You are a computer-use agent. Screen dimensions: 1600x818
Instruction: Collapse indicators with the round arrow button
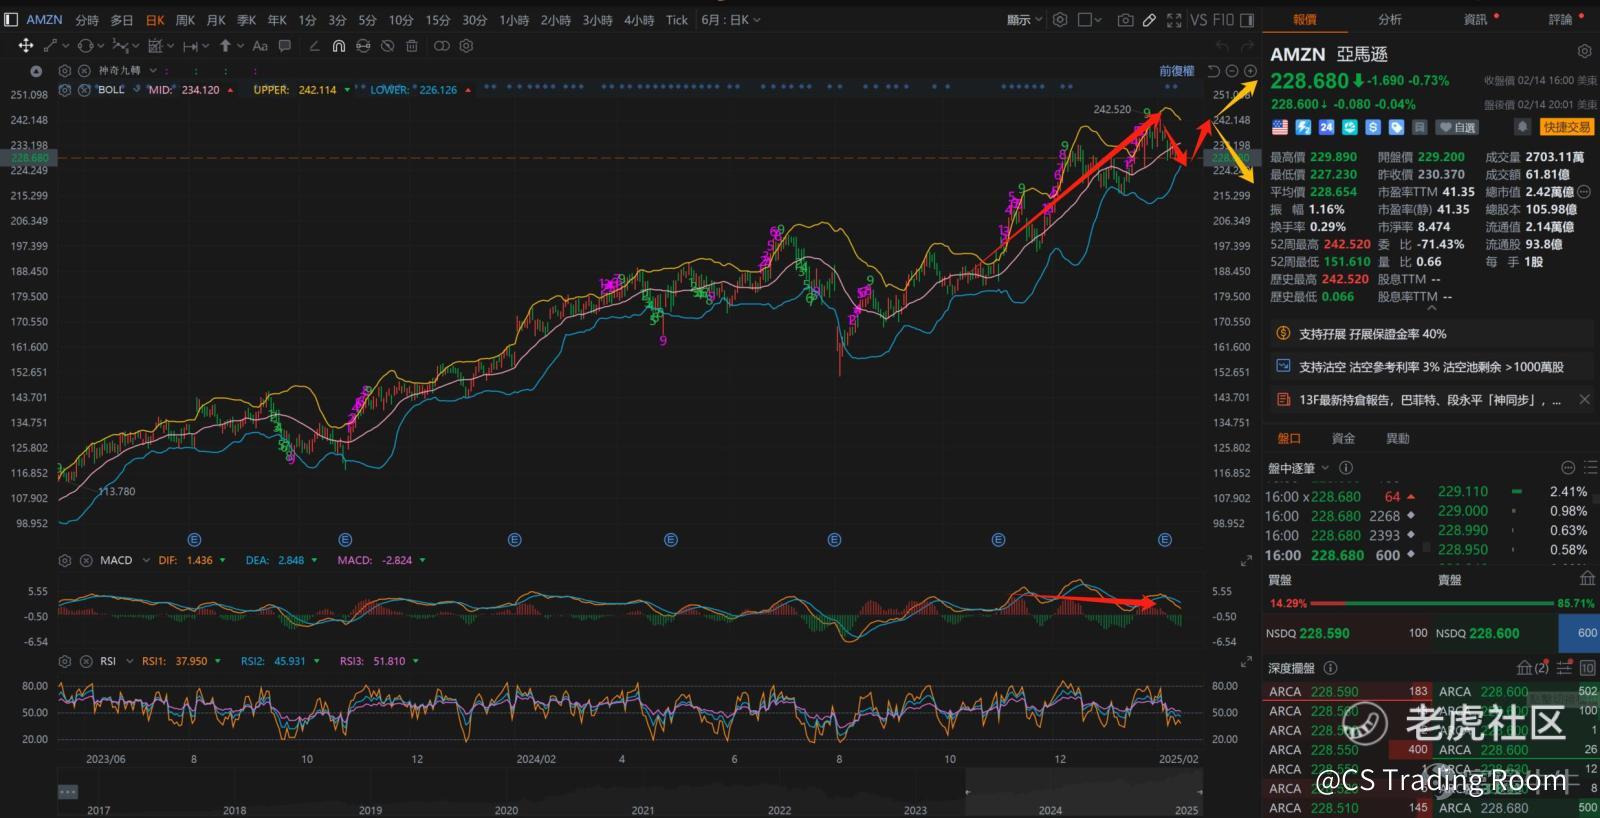pos(36,71)
